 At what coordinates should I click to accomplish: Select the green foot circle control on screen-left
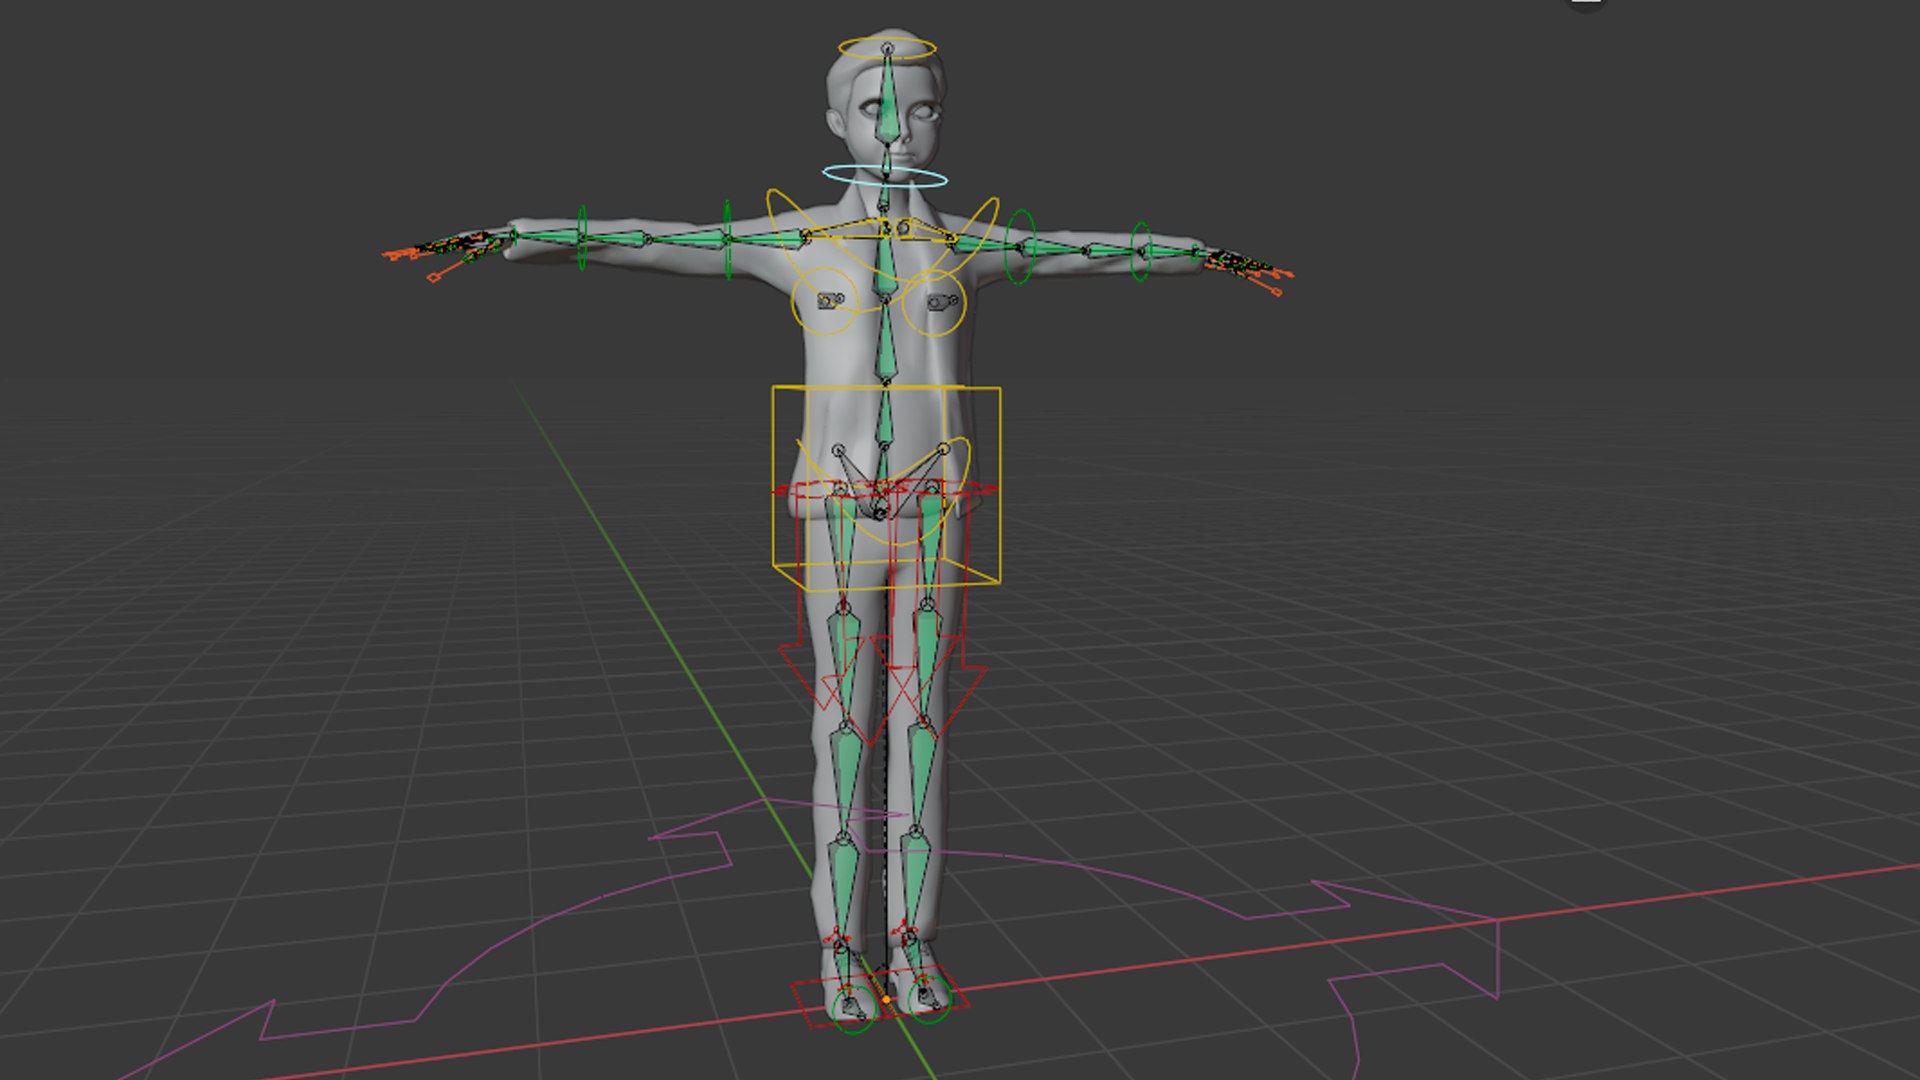853,1007
